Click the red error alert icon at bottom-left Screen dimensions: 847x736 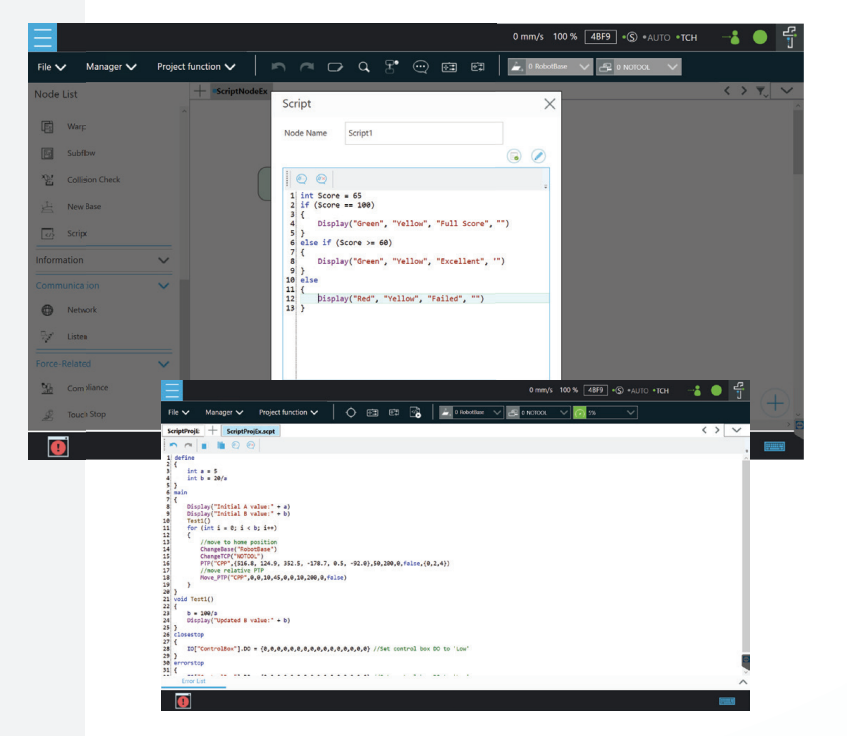pyautogui.click(x=58, y=448)
